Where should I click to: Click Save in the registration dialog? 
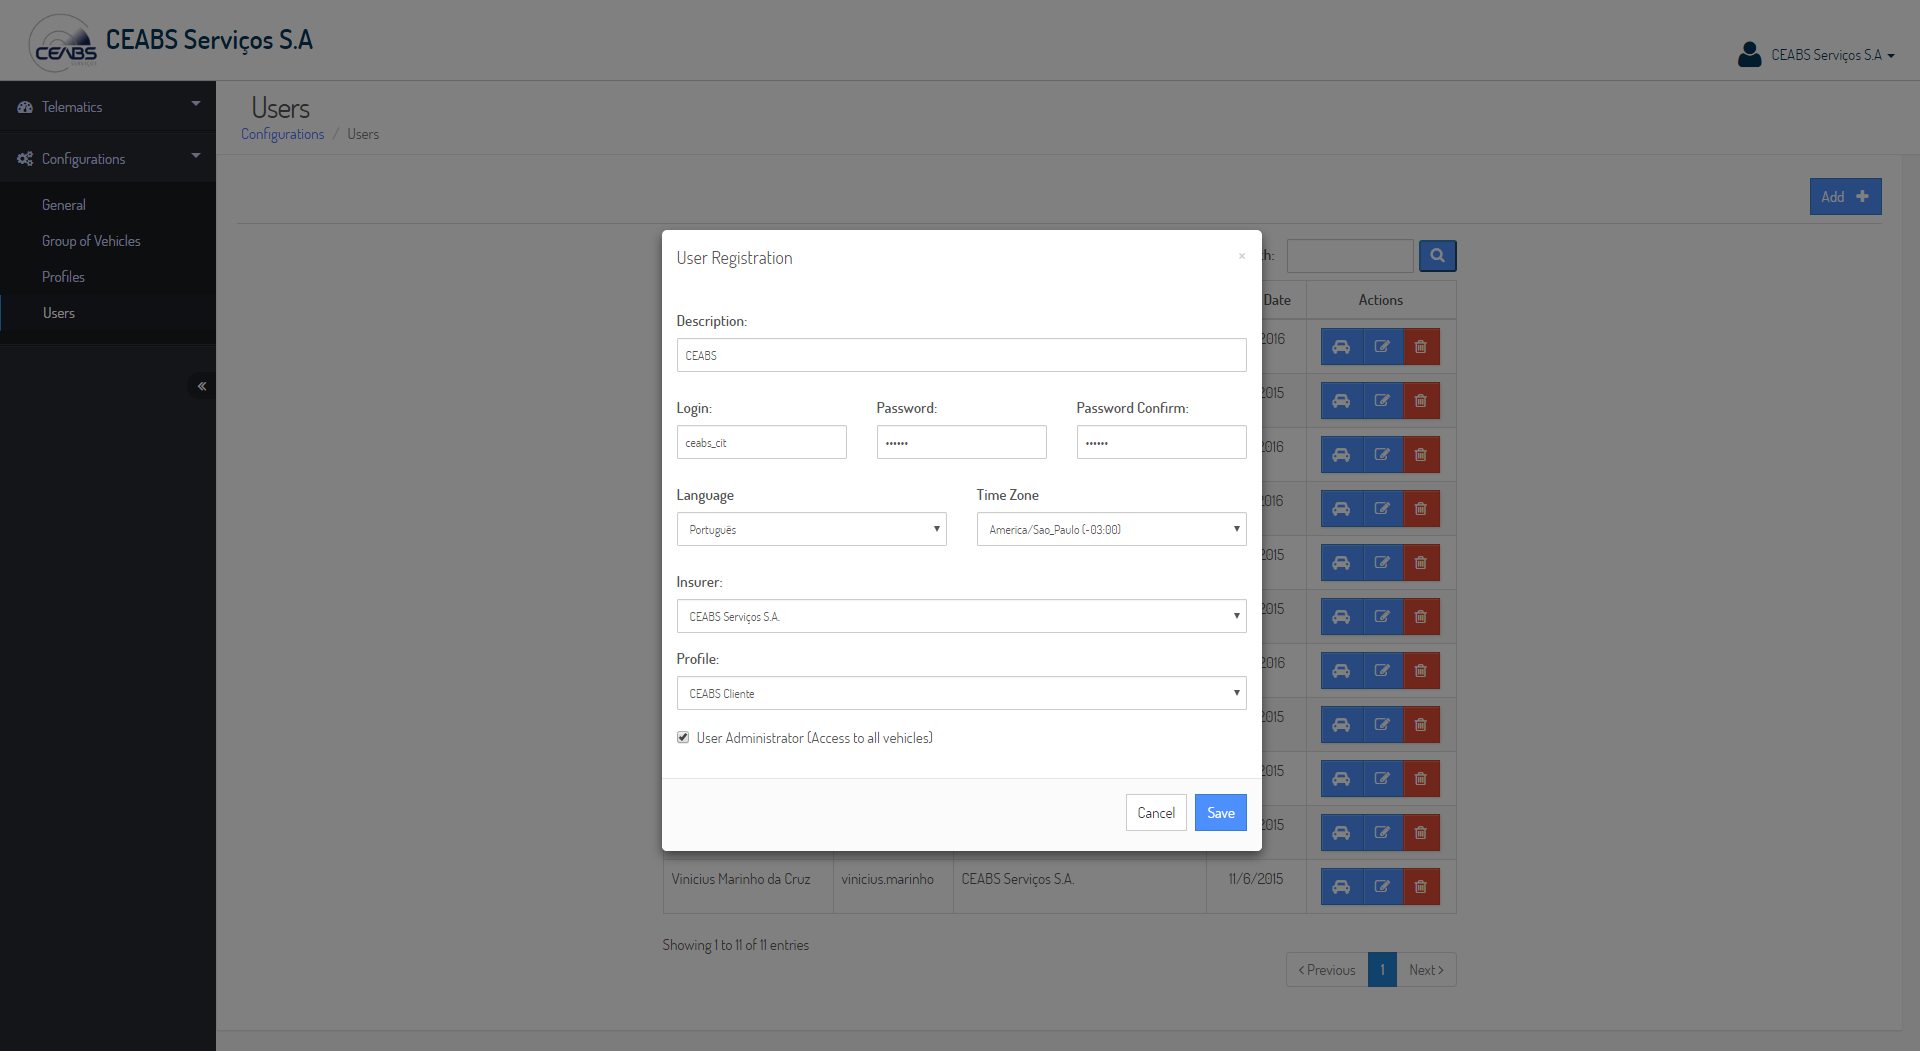click(1220, 813)
